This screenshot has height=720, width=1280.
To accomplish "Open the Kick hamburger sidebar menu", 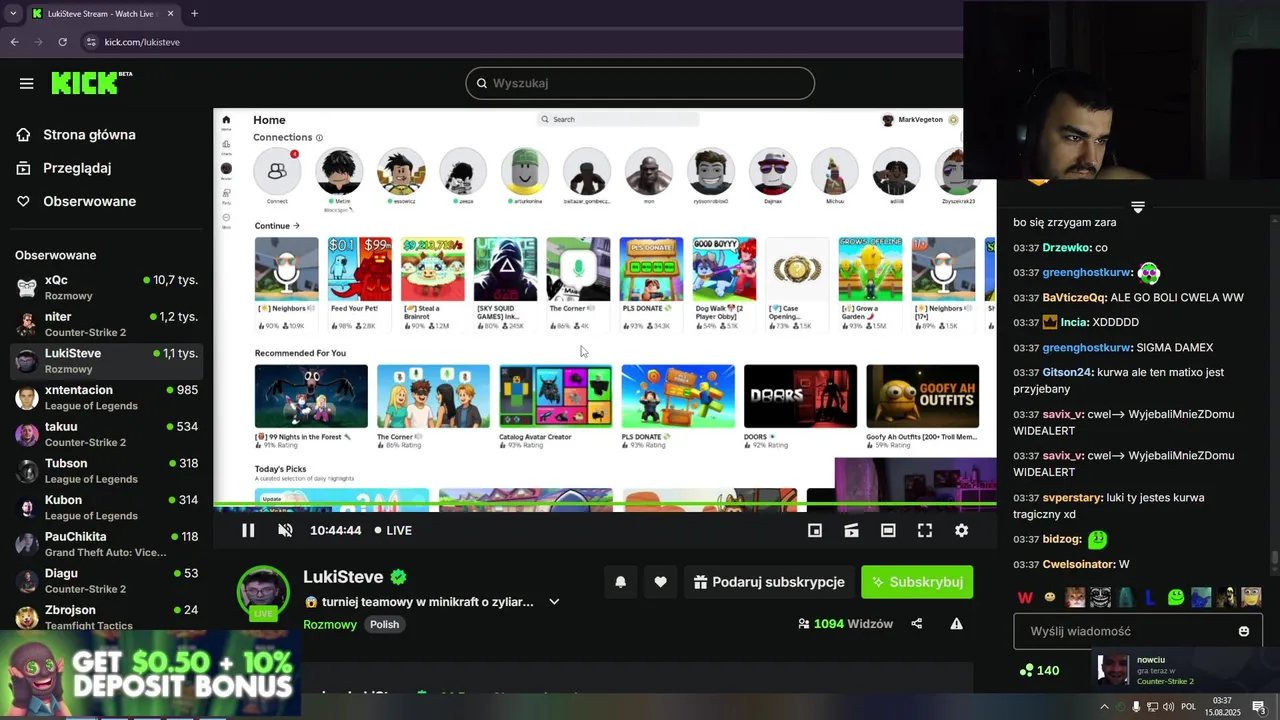I will (x=27, y=84).
